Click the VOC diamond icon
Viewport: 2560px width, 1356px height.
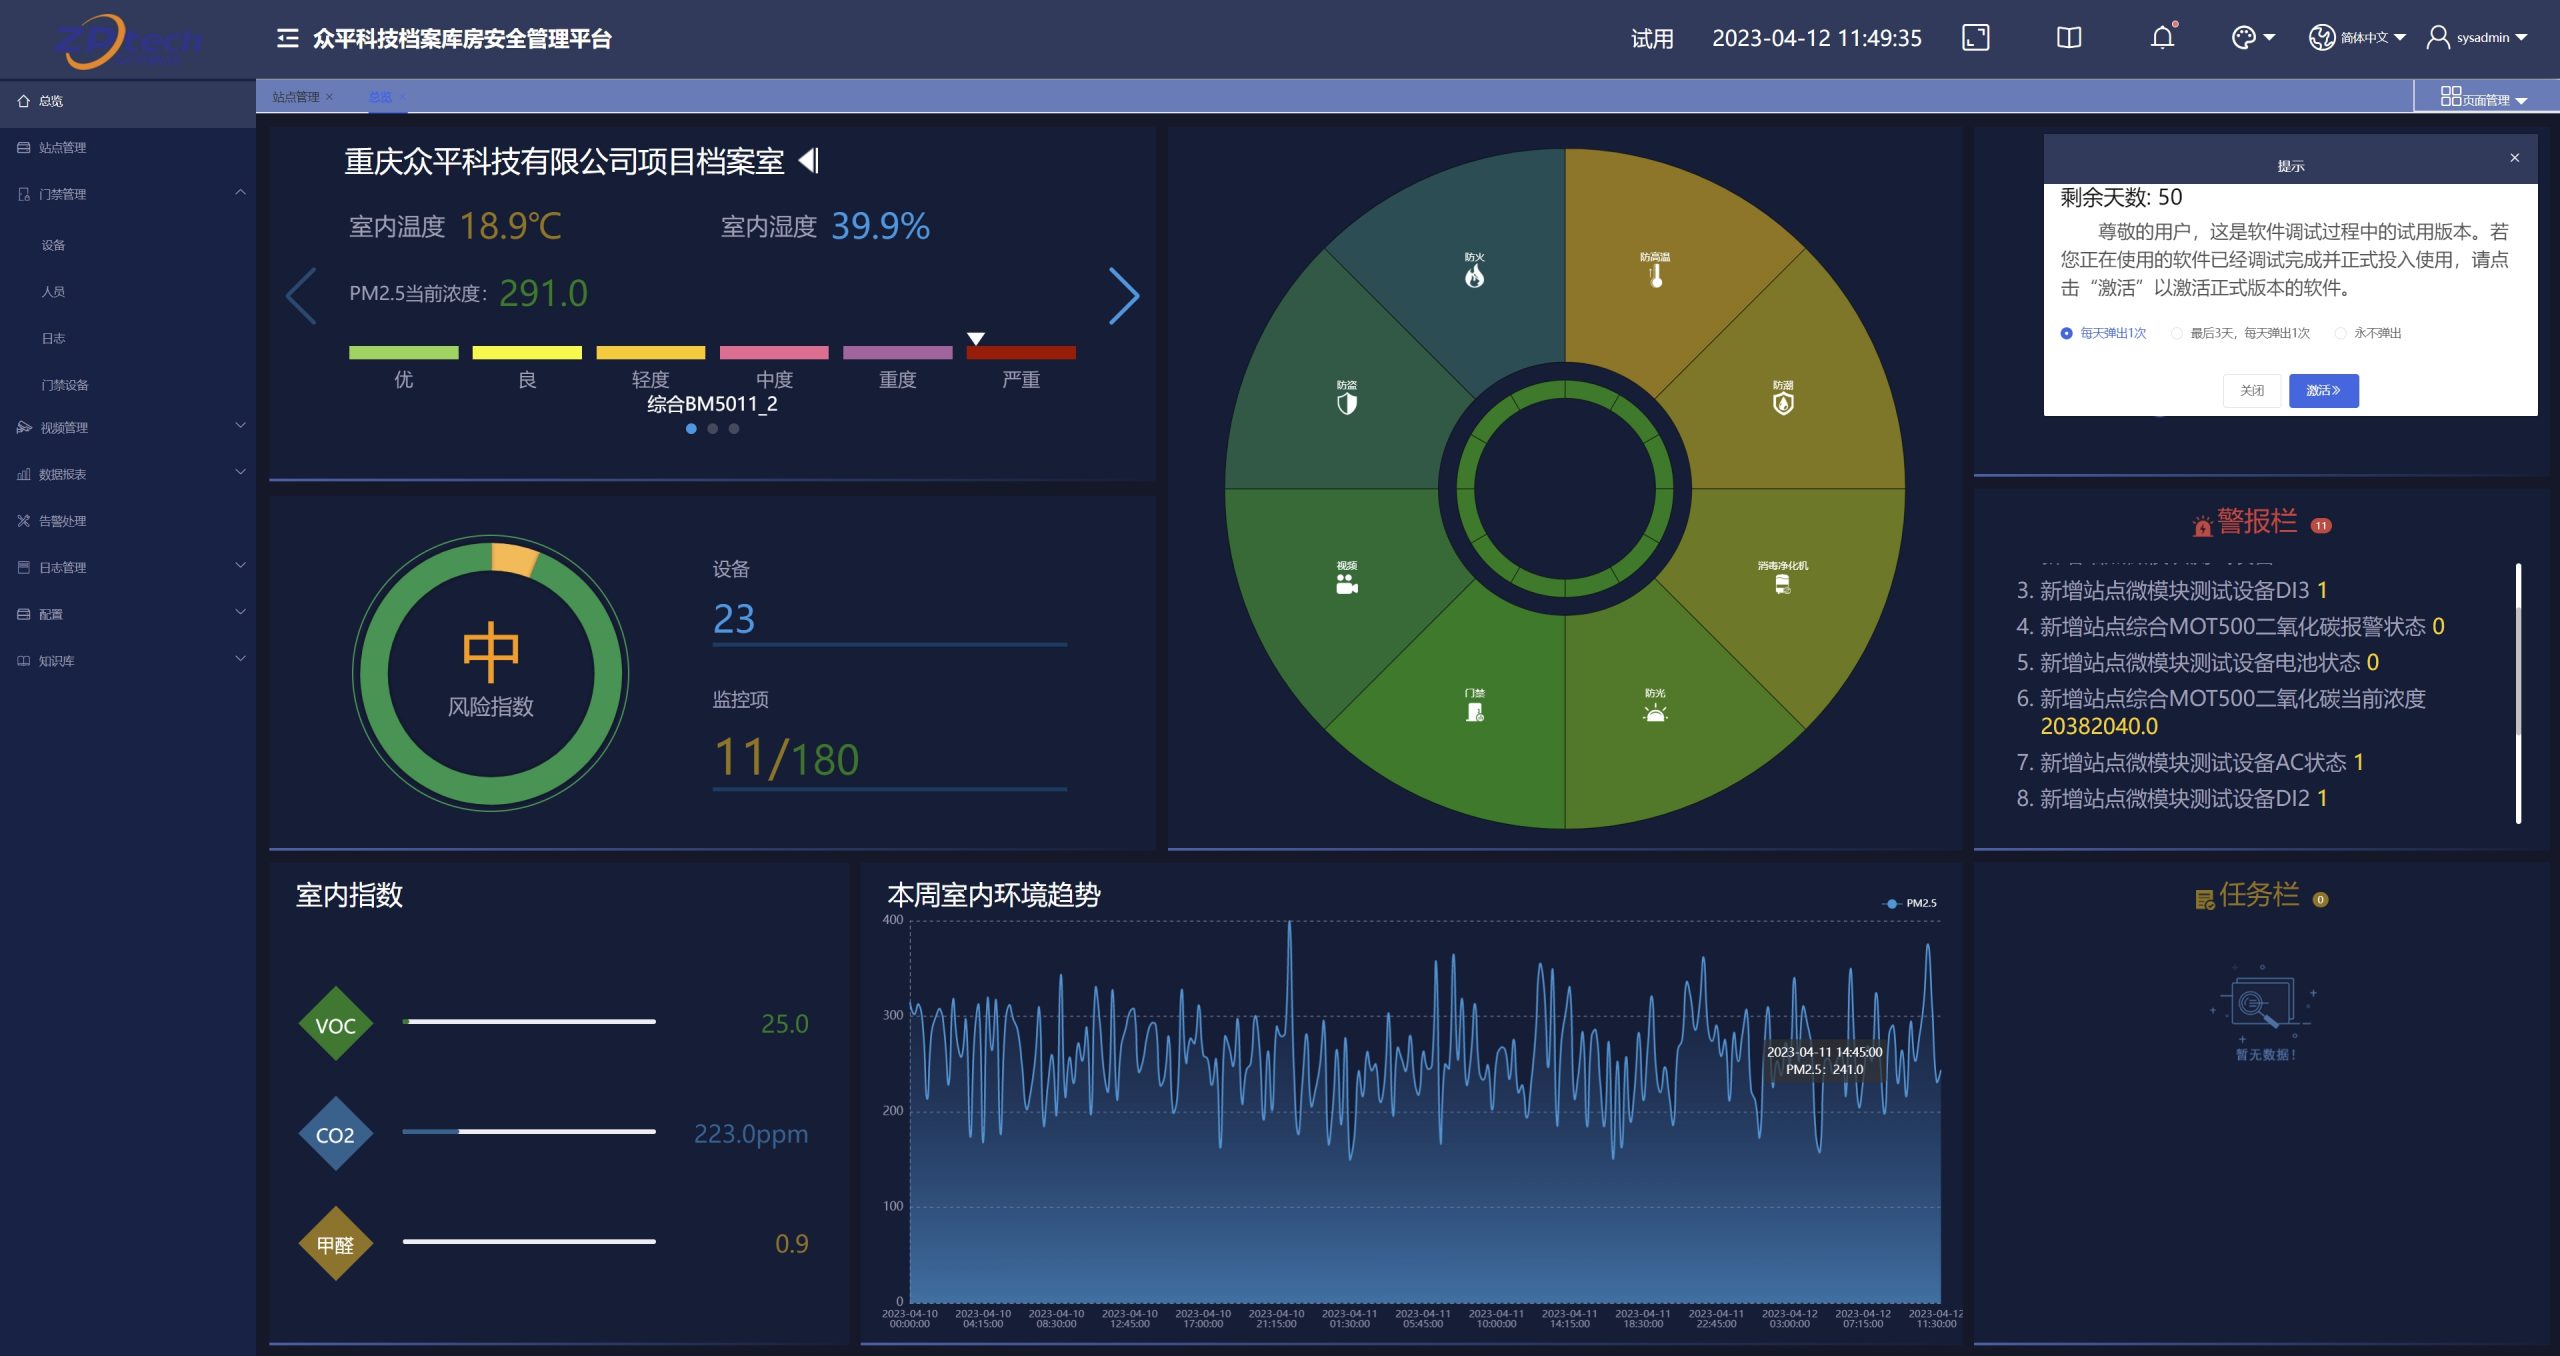click(336, 1024)
